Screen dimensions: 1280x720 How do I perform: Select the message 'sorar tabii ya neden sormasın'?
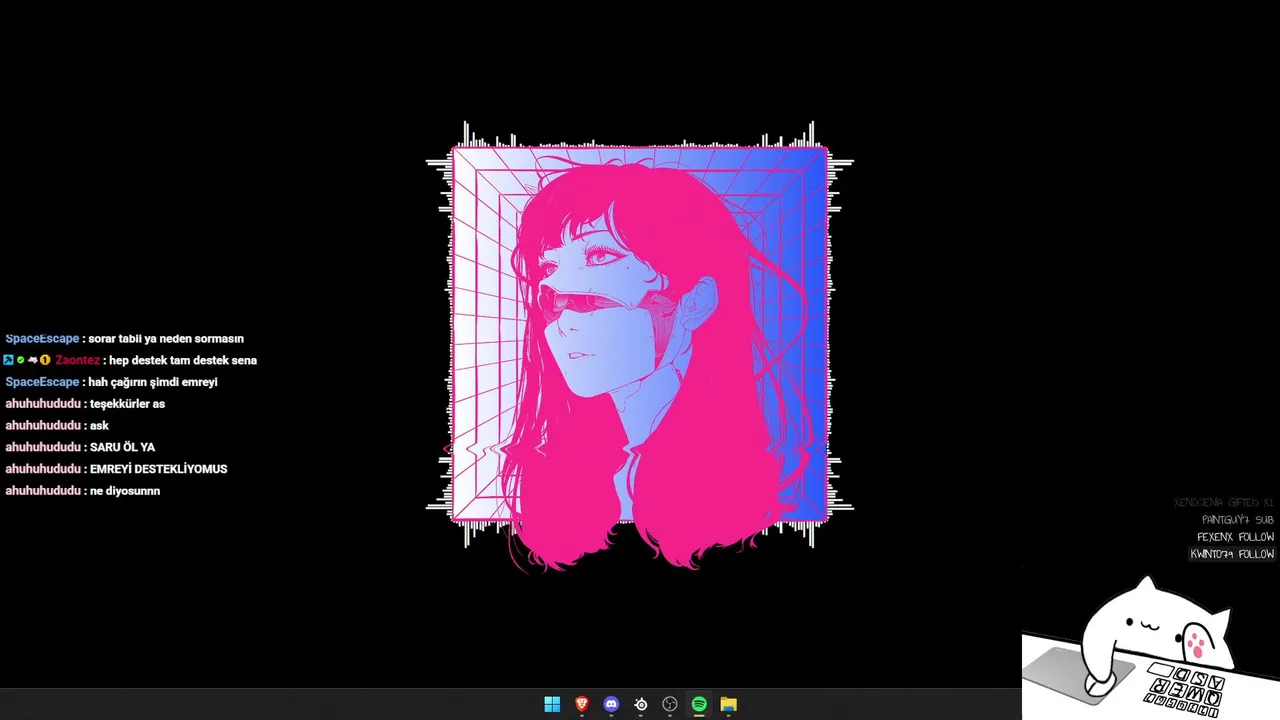click(166, 339)
